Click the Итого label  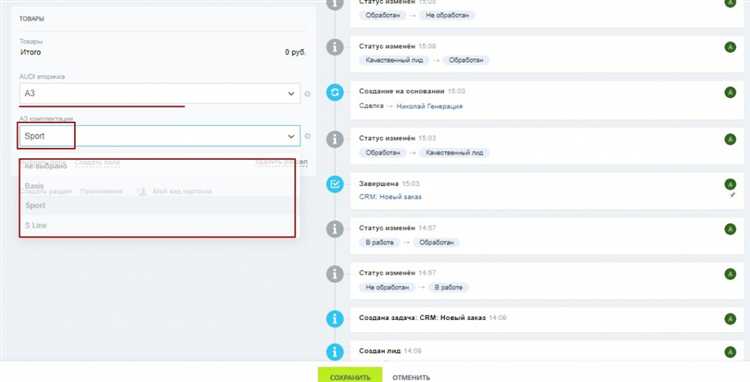point(31,52)
